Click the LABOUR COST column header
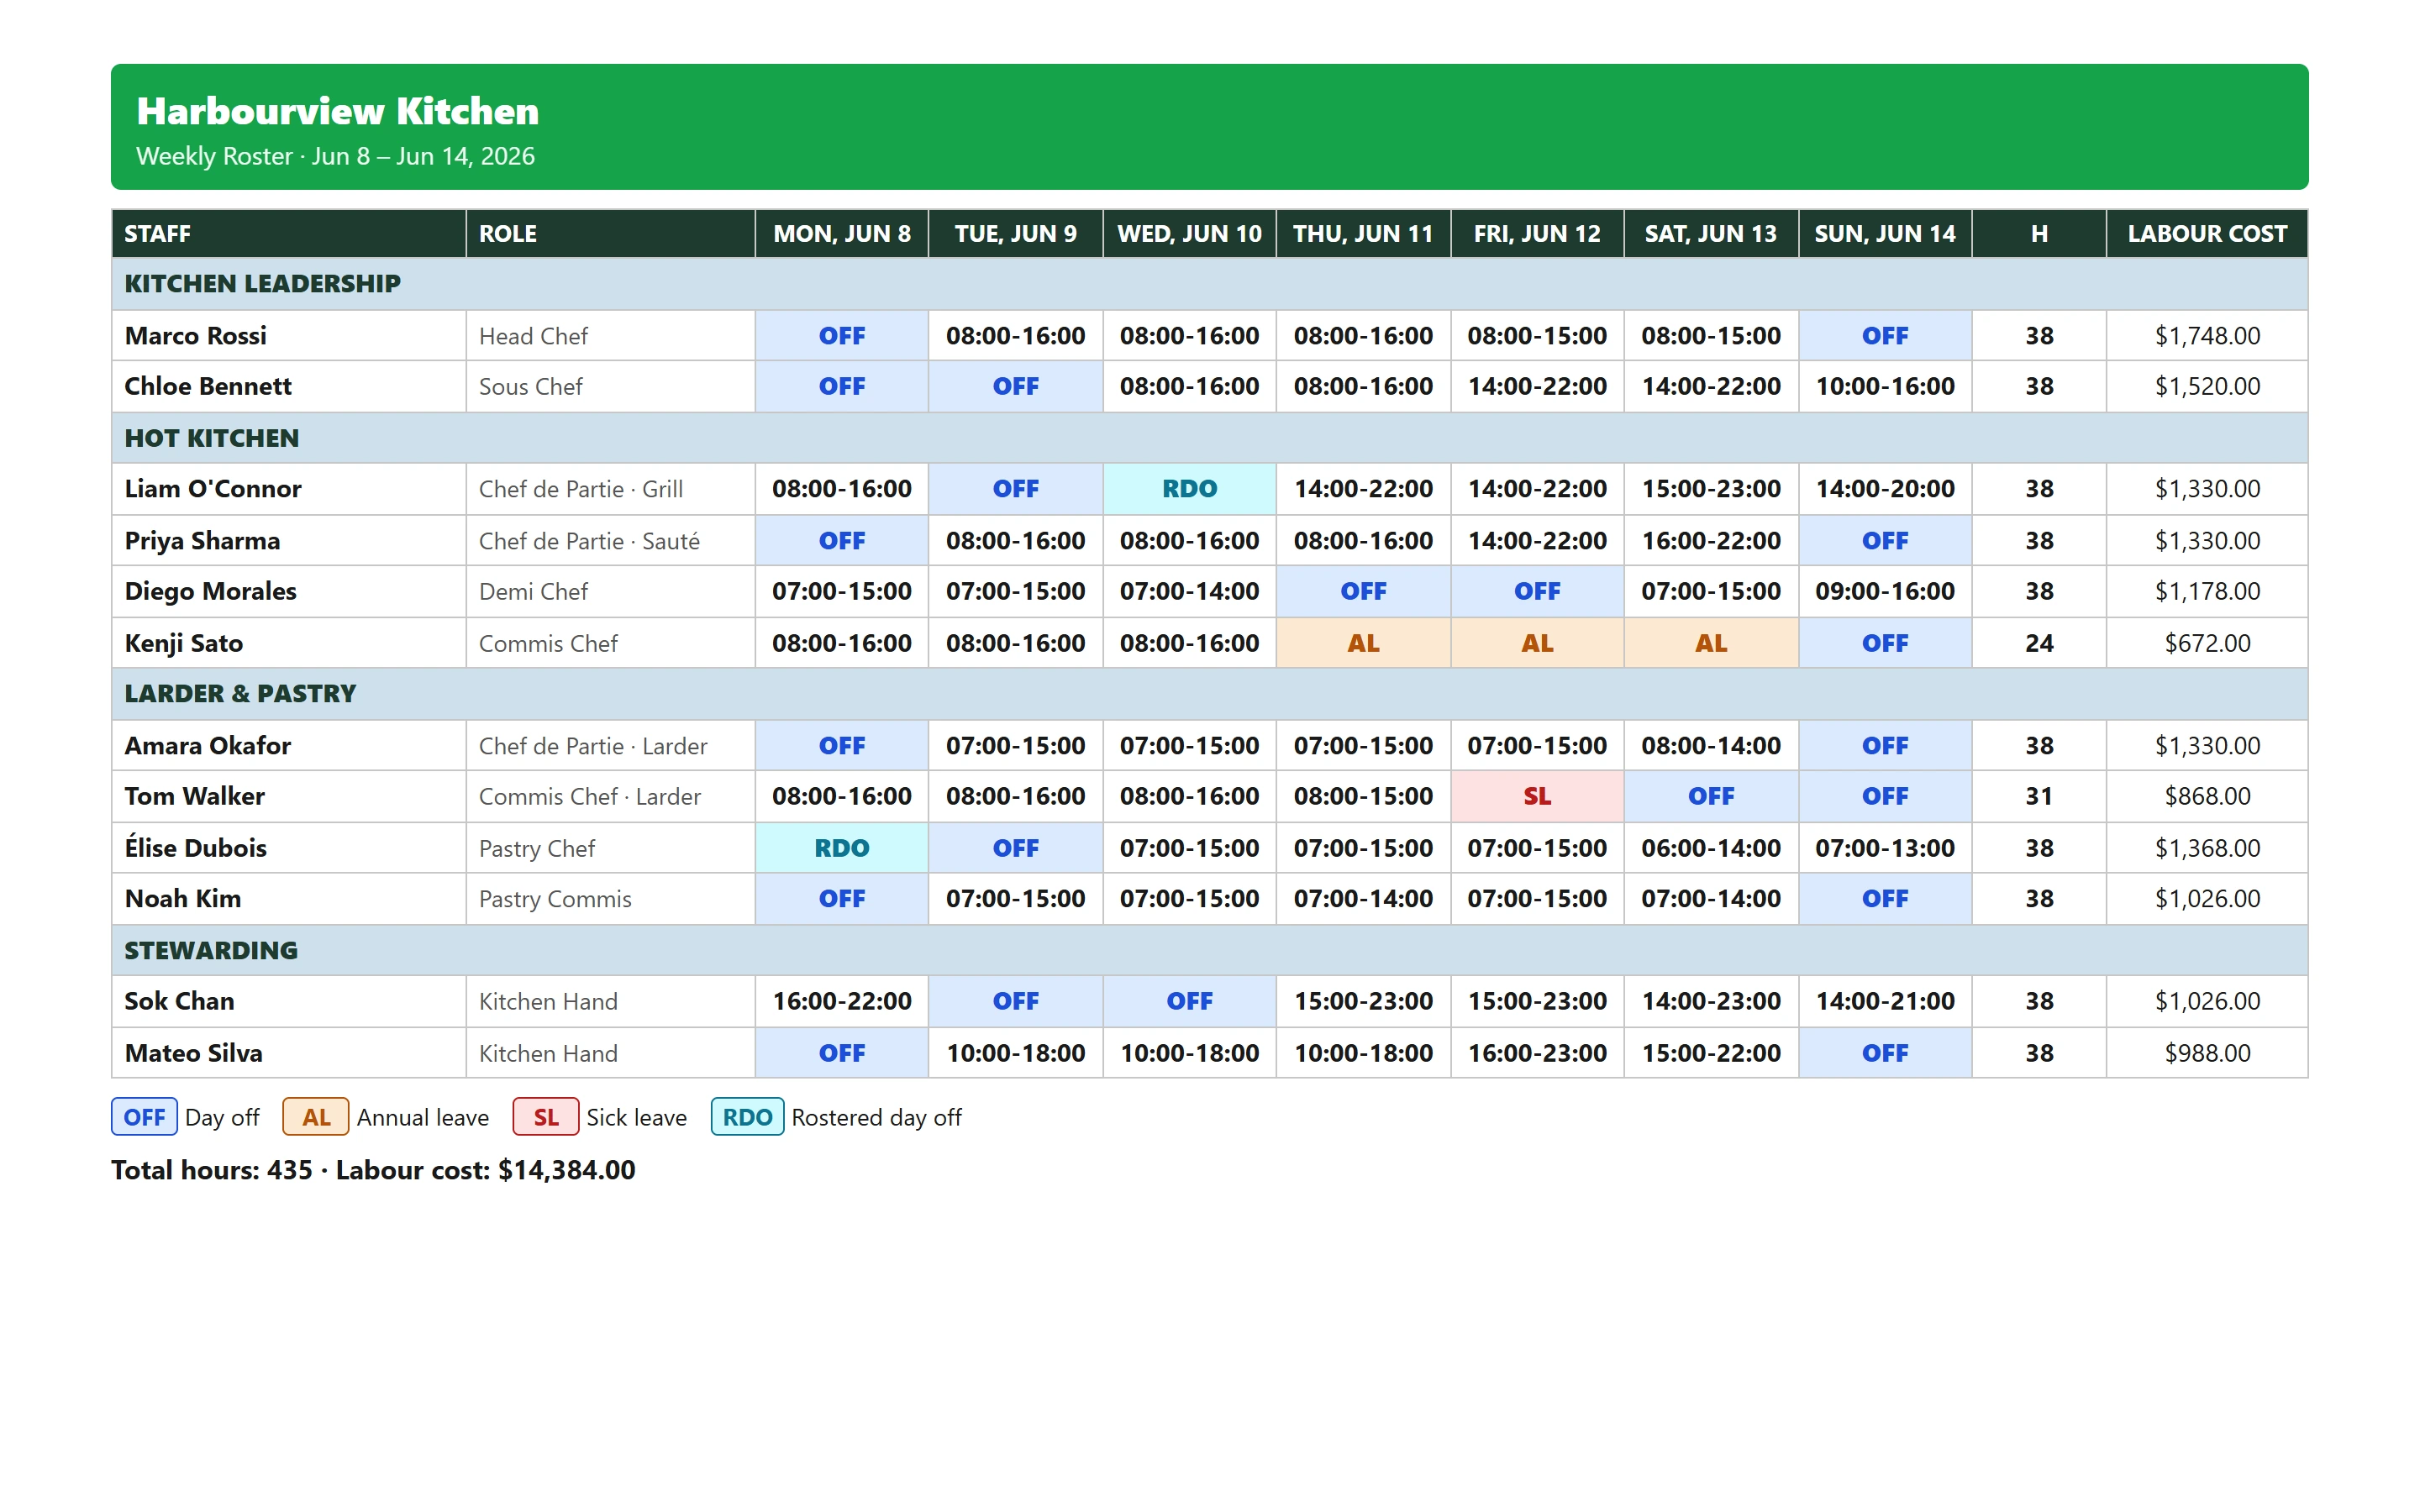The image size is (2420, 1512). pos(2207,234)
